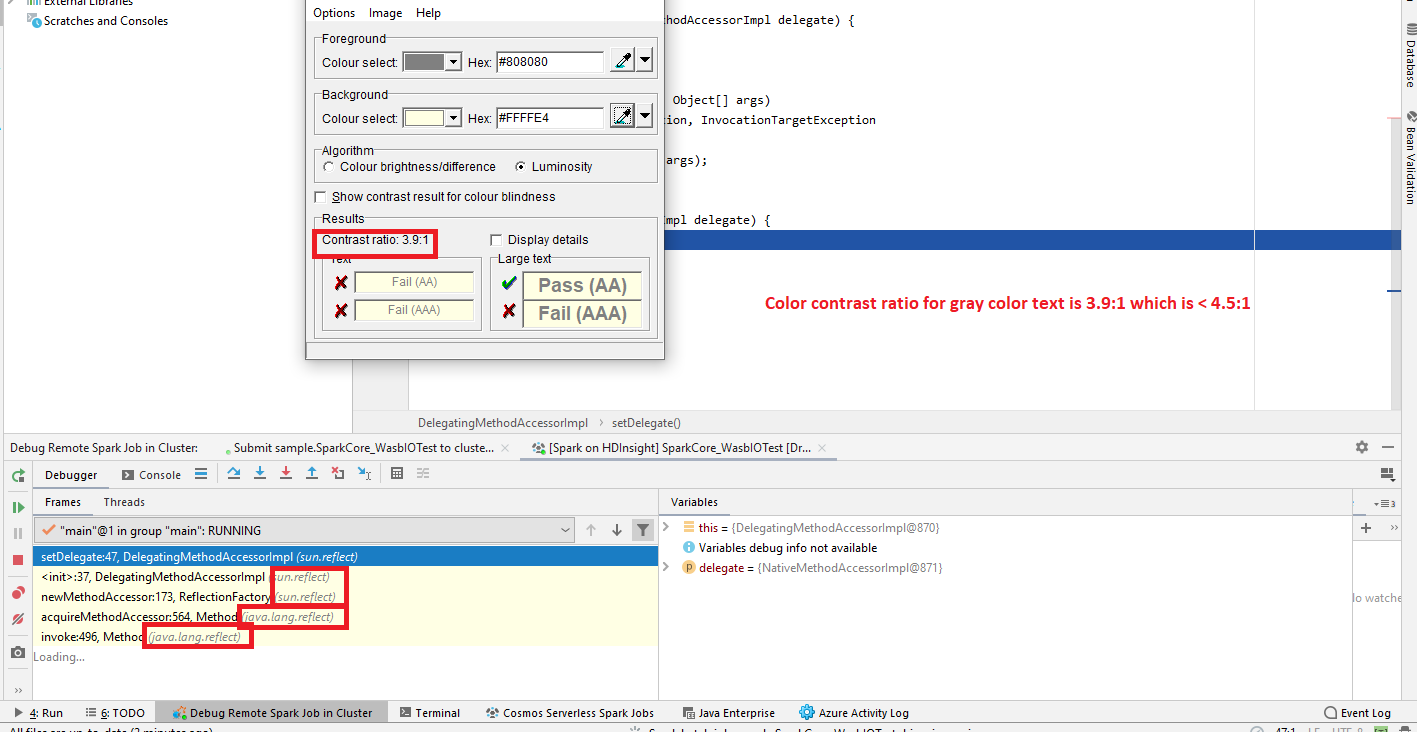Activate Force Step Into red arrow
This screenshot has width=1417, height=732.
[286, 473]
